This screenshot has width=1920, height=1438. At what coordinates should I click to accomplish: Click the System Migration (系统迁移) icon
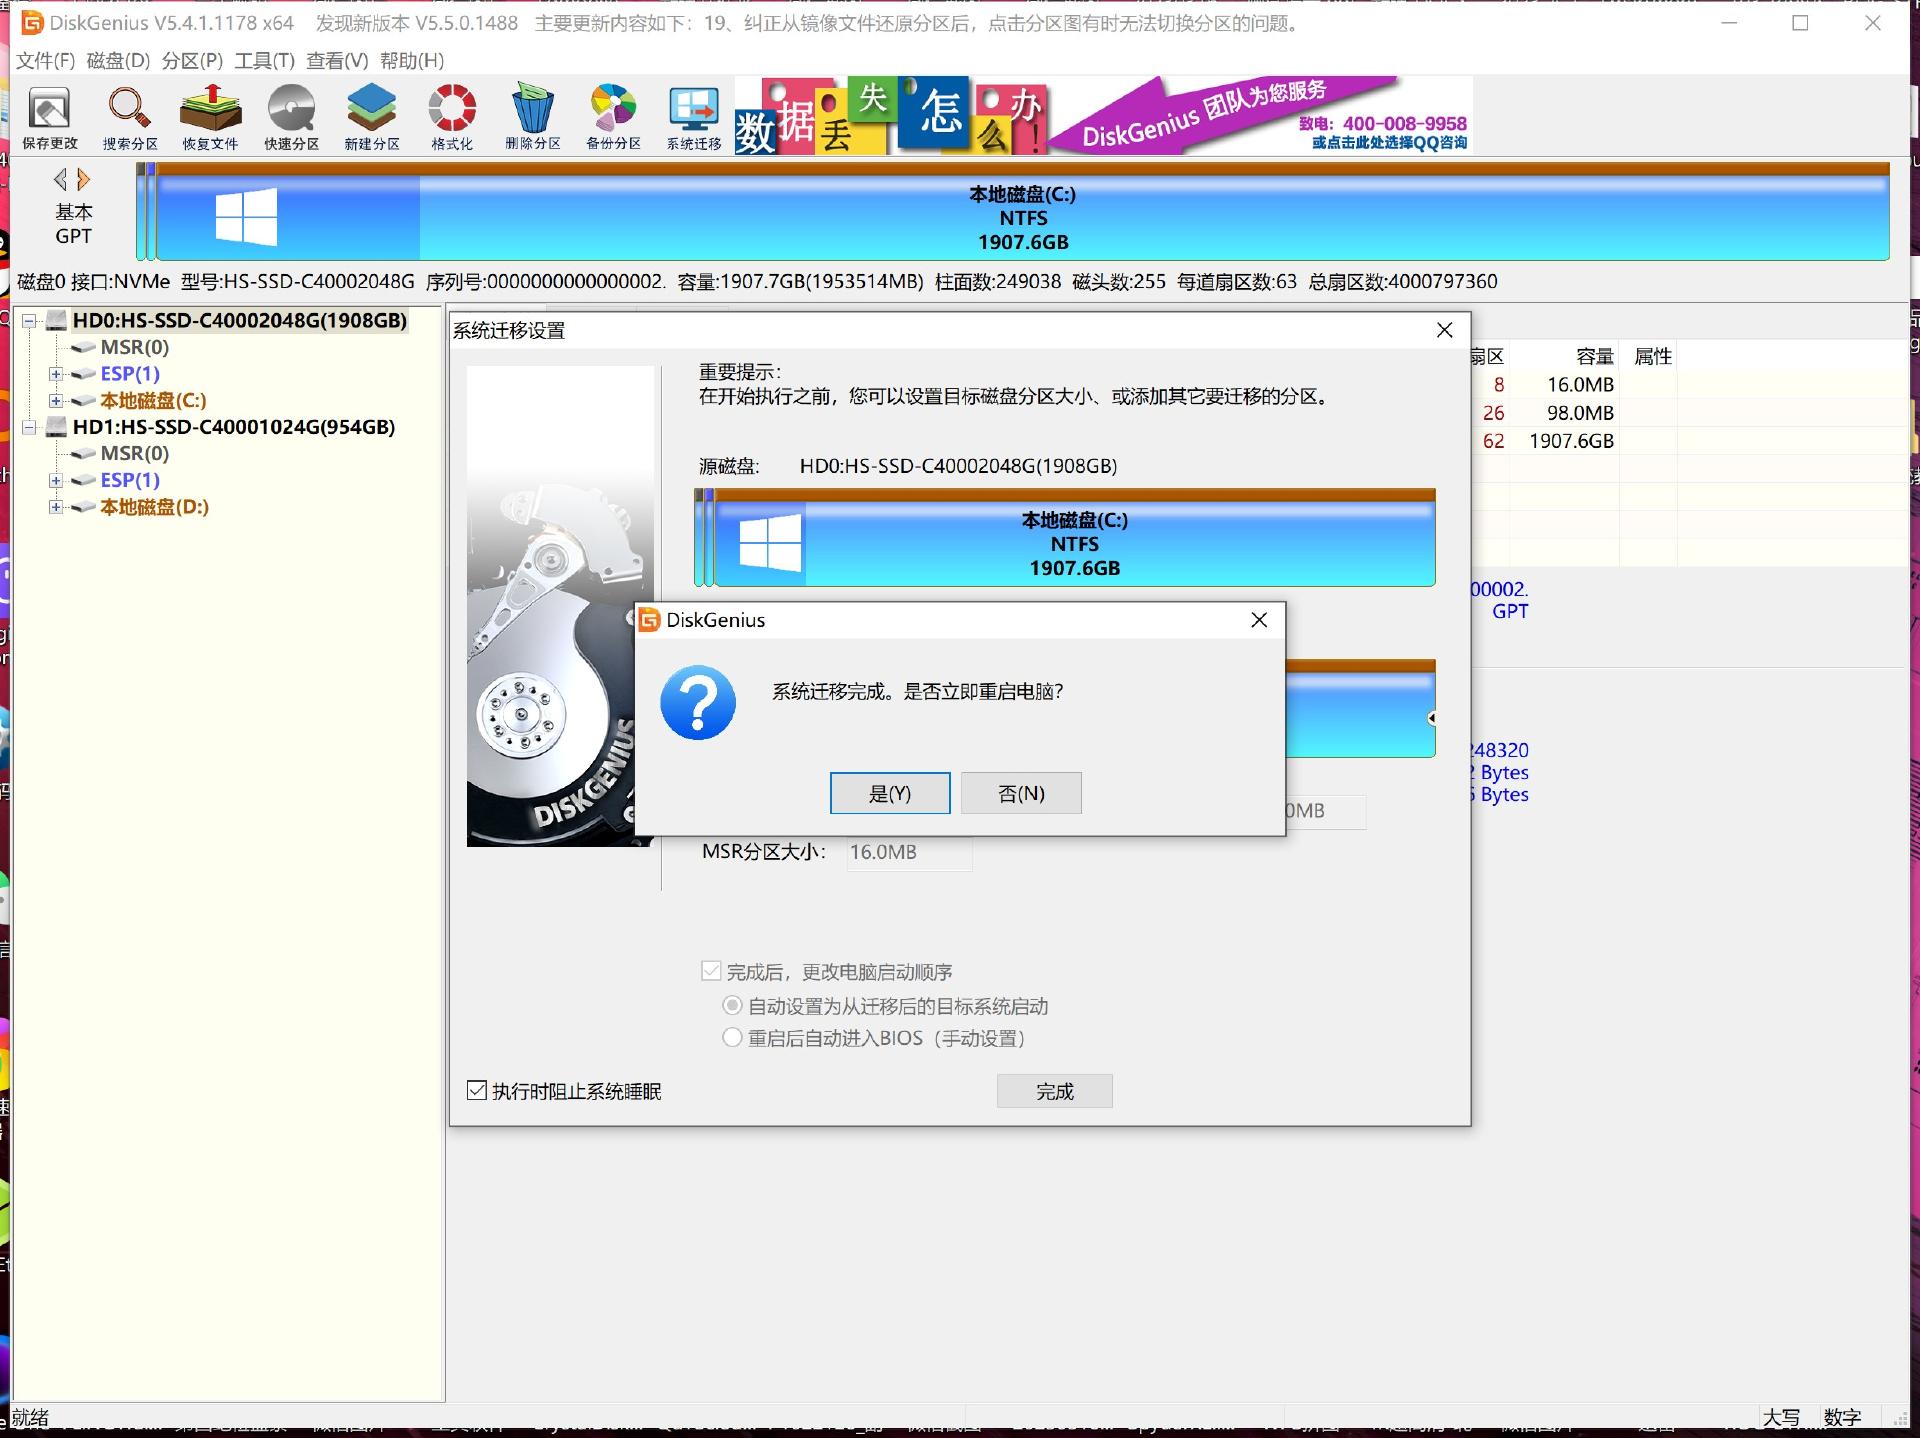tap(694, 117)
